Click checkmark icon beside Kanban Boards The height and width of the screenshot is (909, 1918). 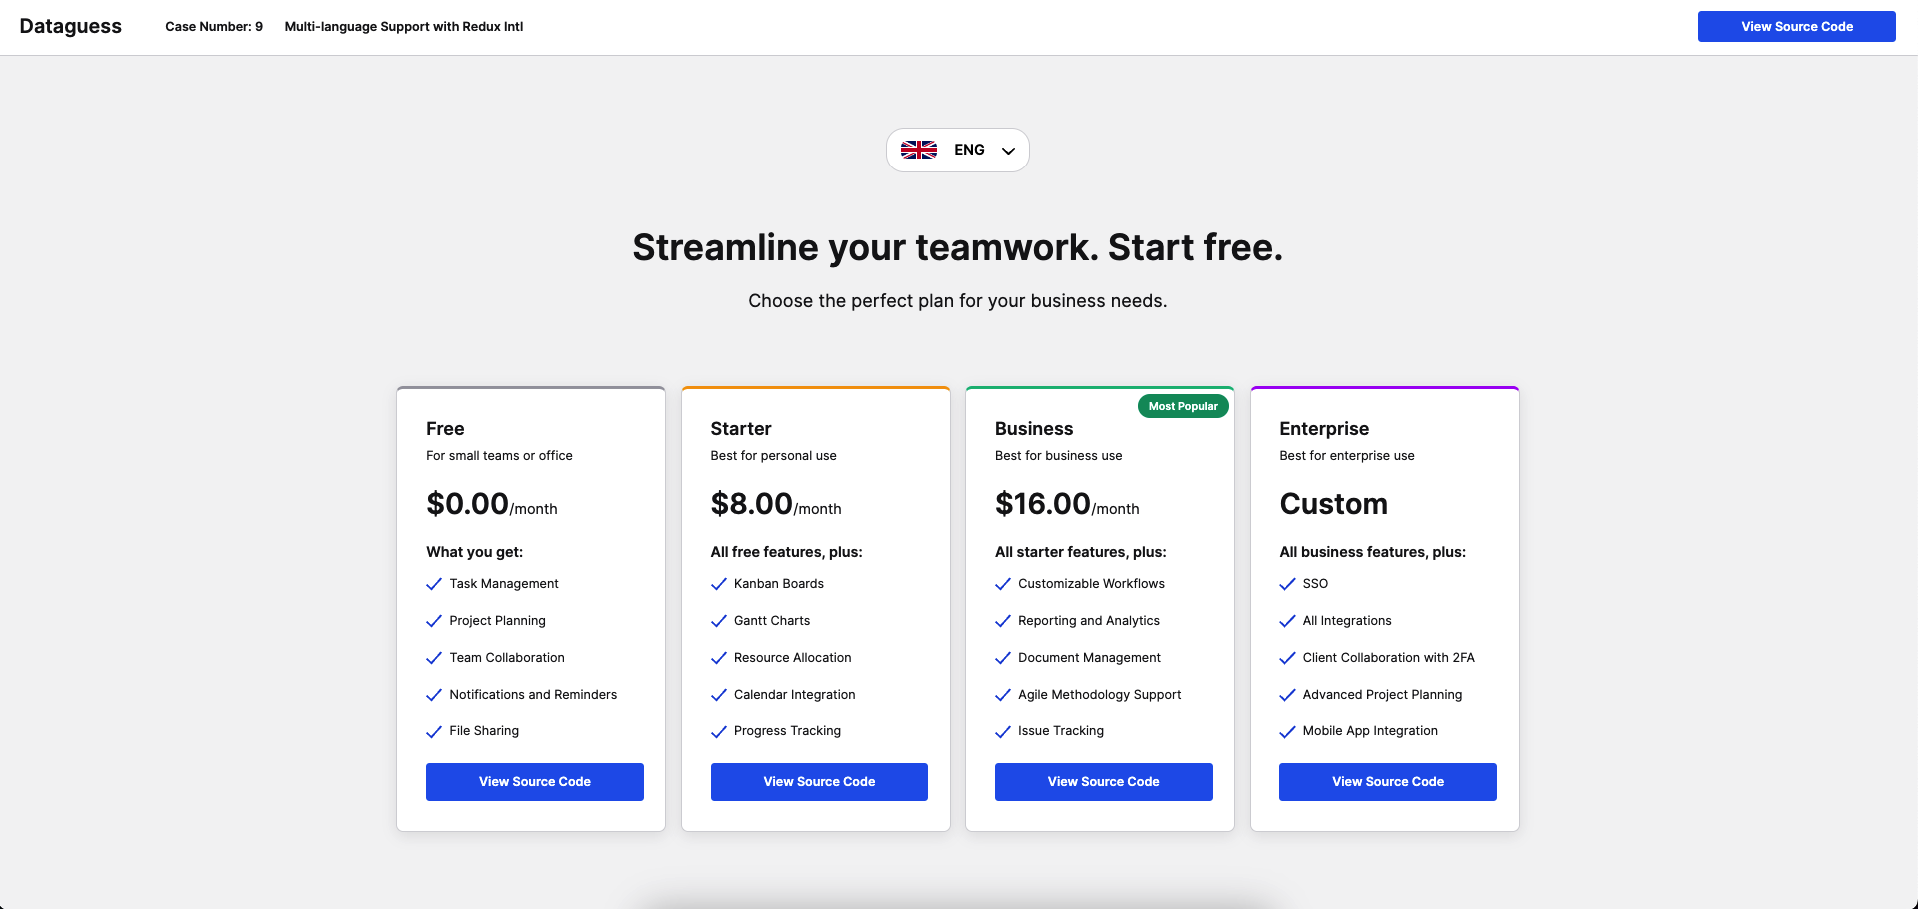pyautogui.click(x=718, y=584)
